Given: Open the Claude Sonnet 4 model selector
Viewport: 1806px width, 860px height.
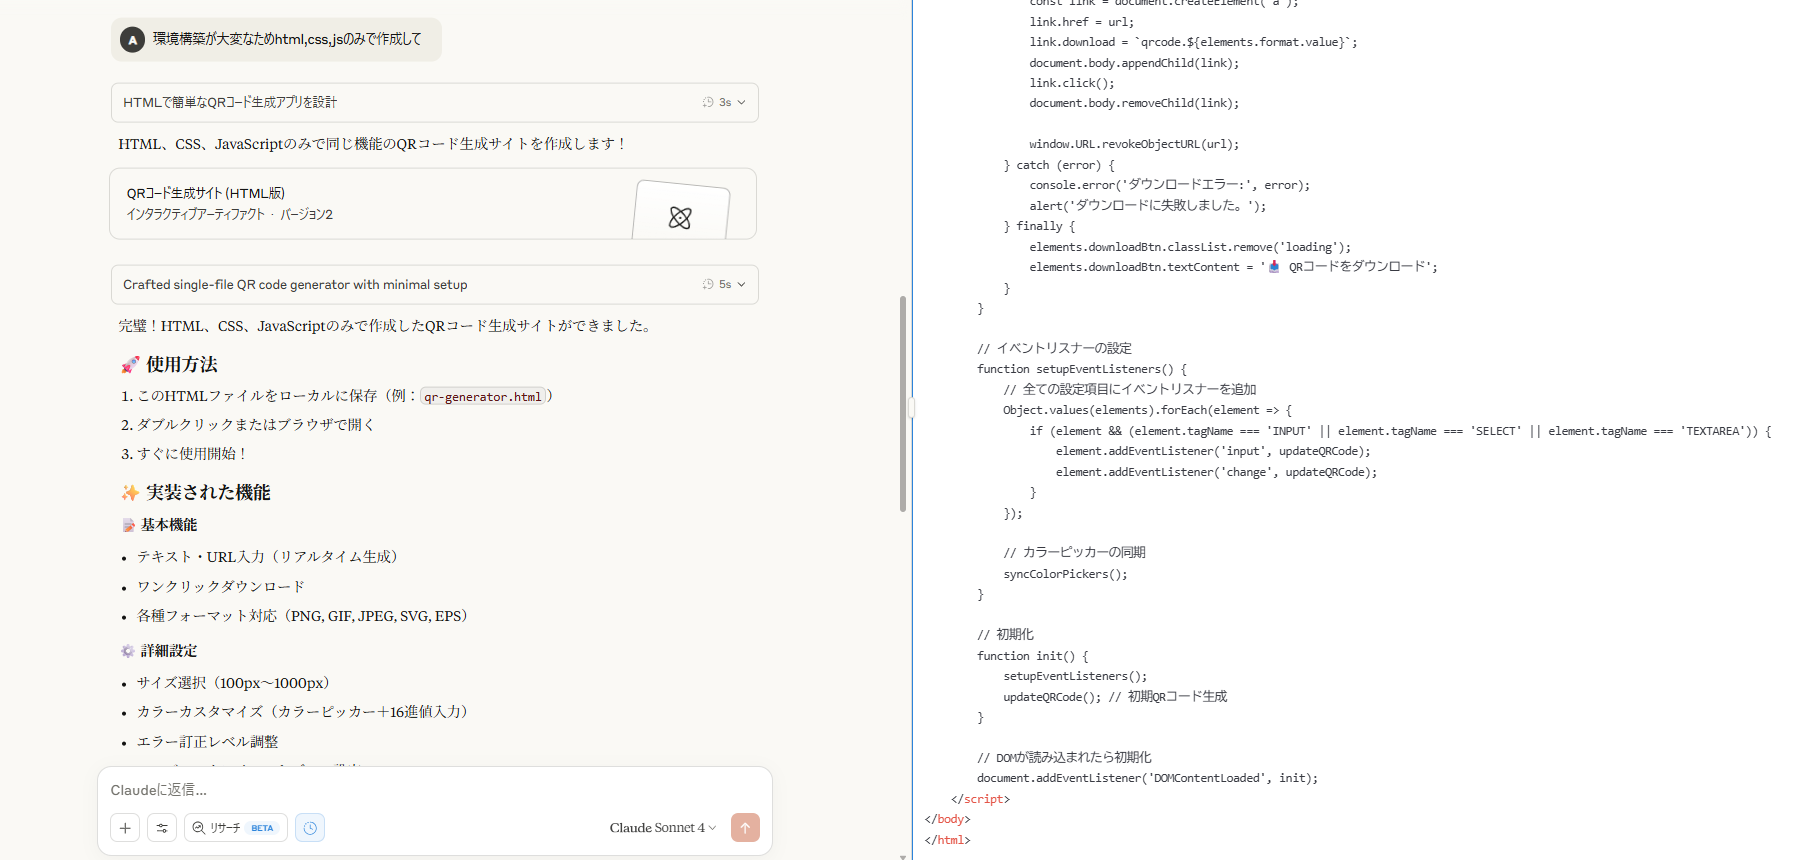Looking at the screenshot, I should pyautogui.click(x=663, y=828).
